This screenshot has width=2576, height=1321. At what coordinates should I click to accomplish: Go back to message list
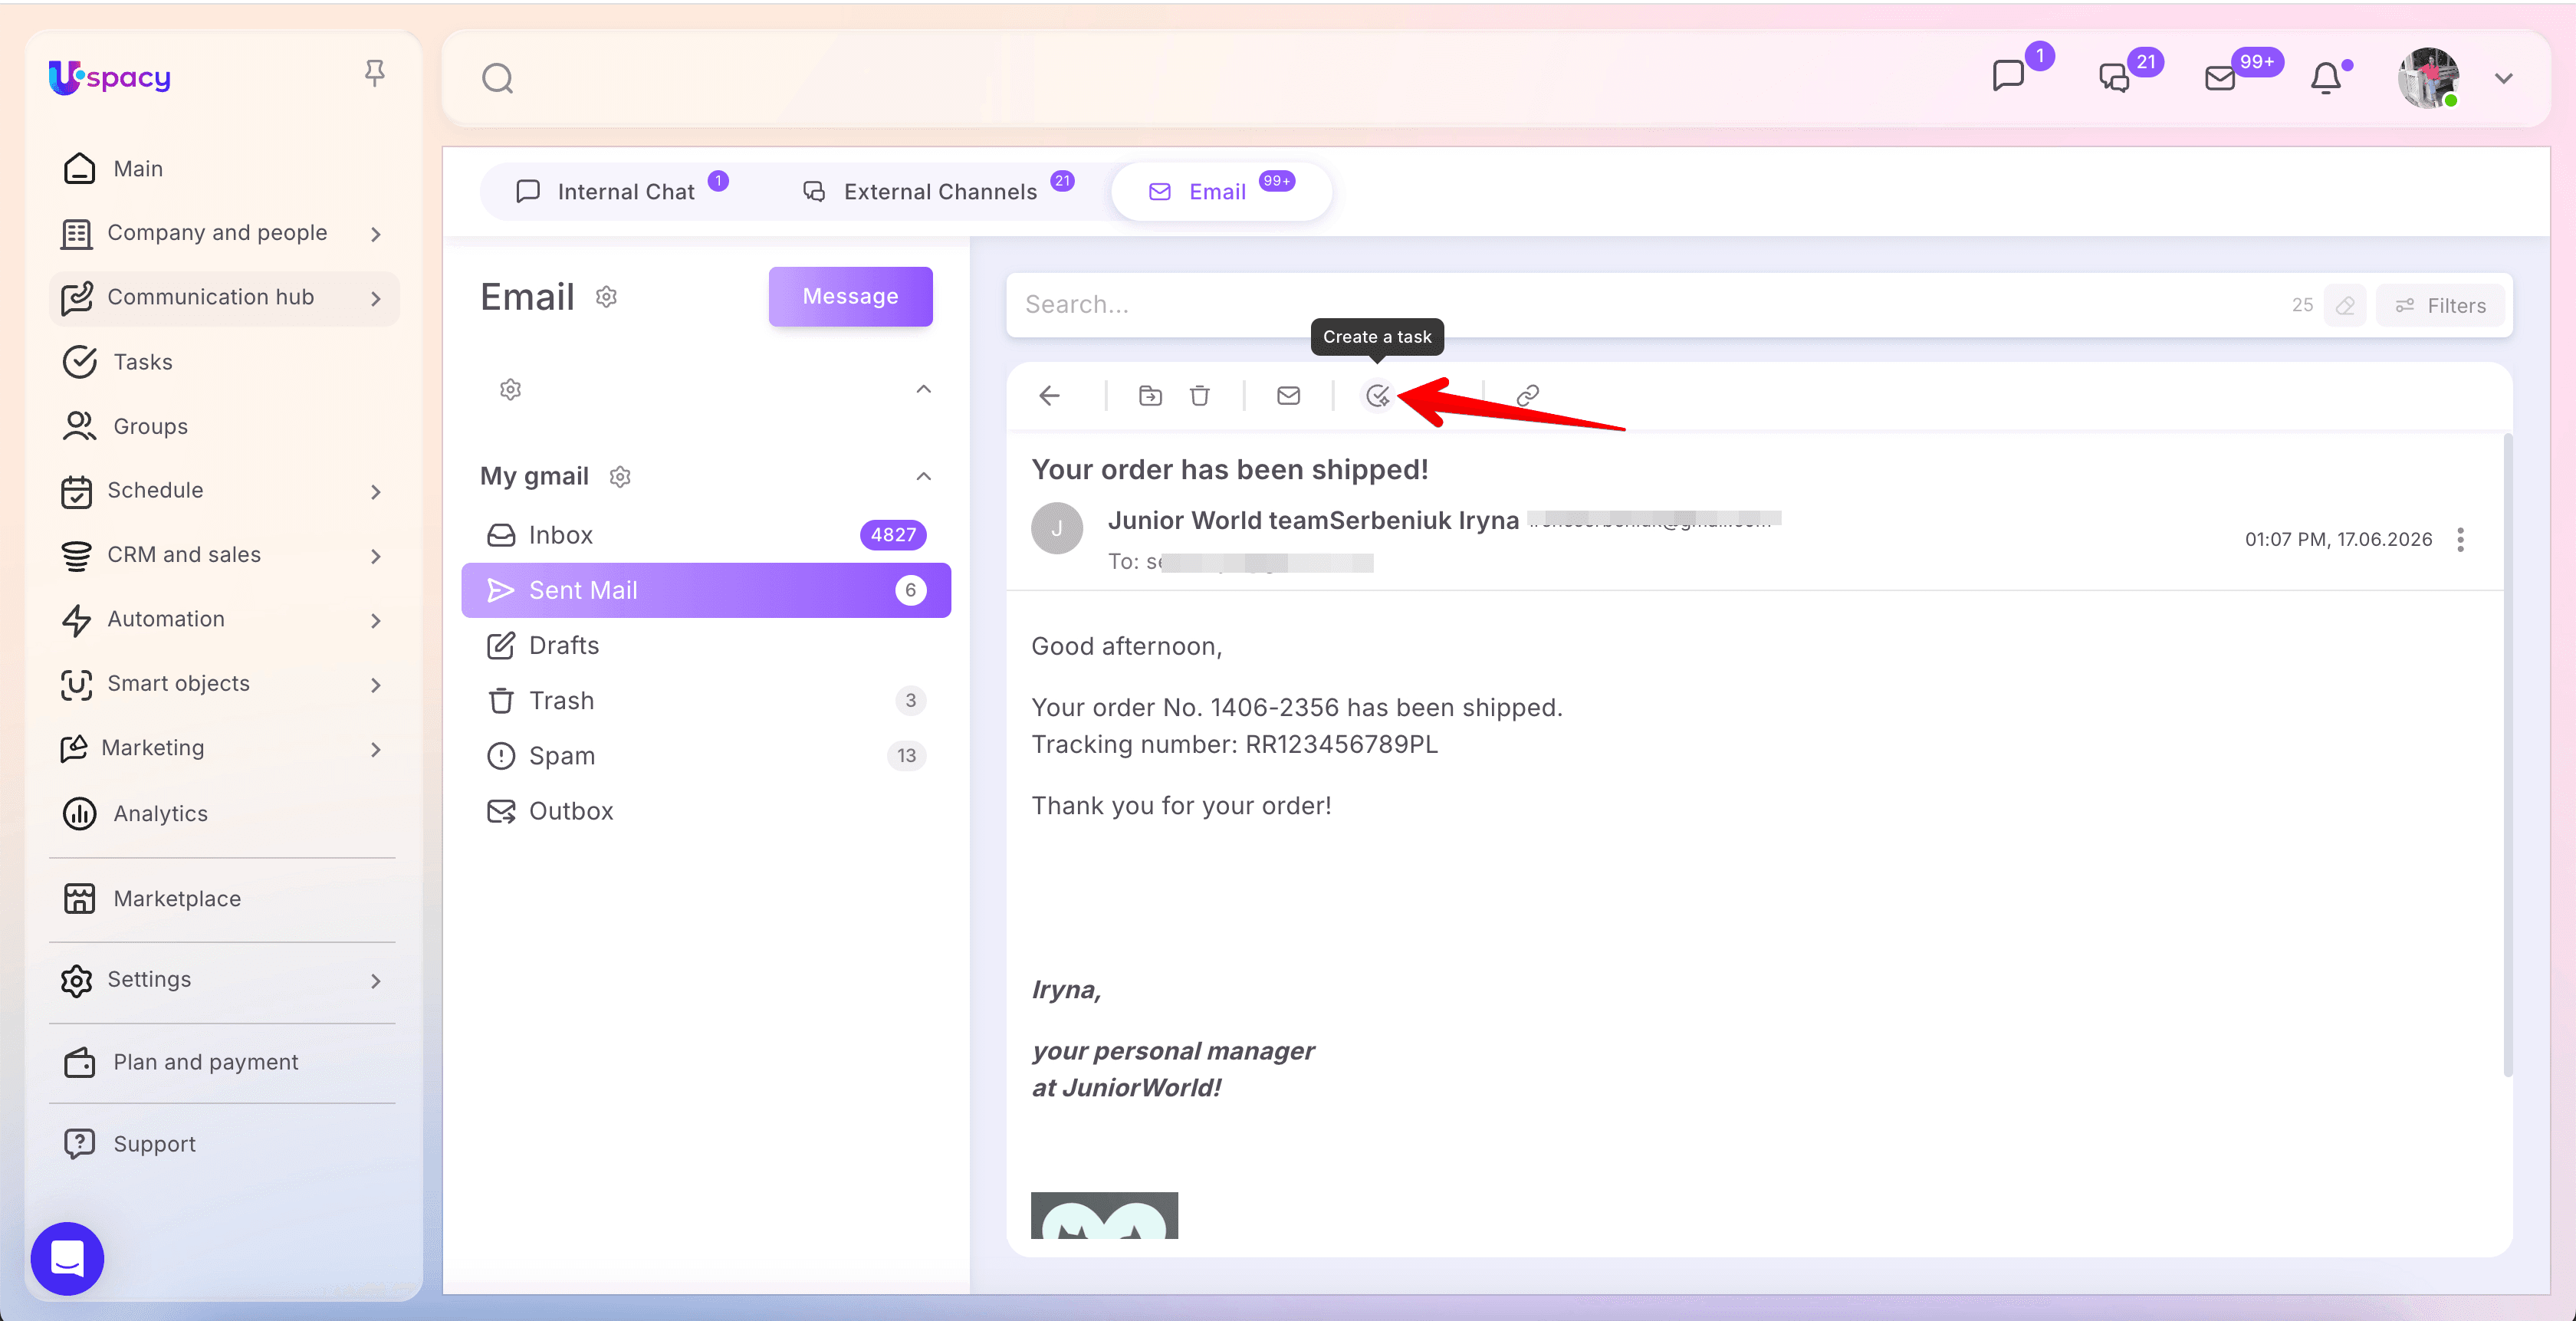1049,396
